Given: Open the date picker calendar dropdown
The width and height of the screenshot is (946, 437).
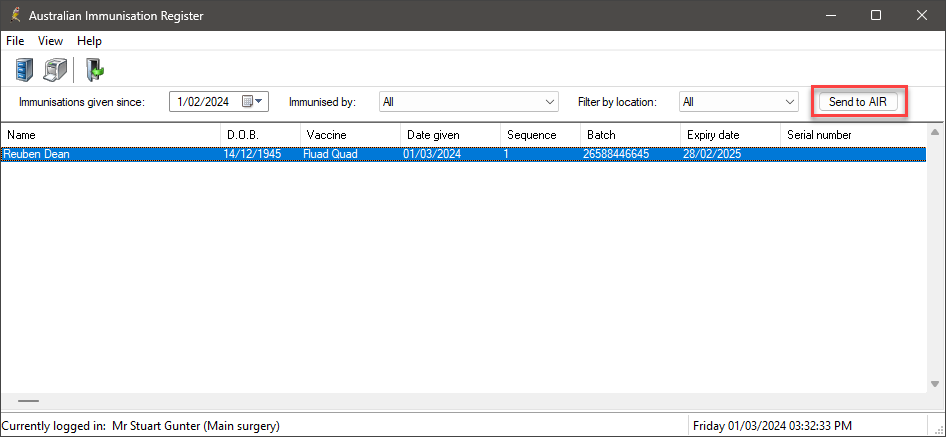Looking at the screenshot, I should click(252, 102).
